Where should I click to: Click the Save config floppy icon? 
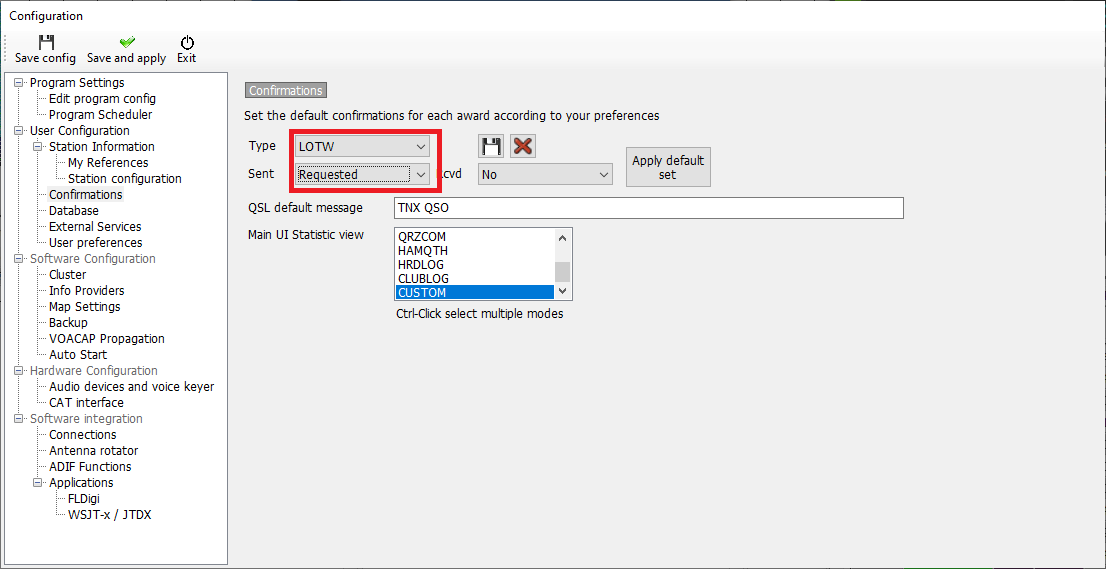point(46,42)
